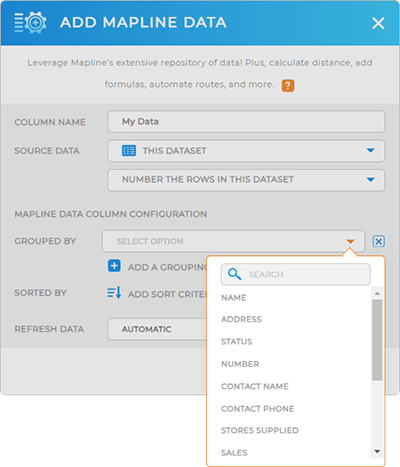
Task: Click the option list scrollbar thumb
Action: (377, 340)
